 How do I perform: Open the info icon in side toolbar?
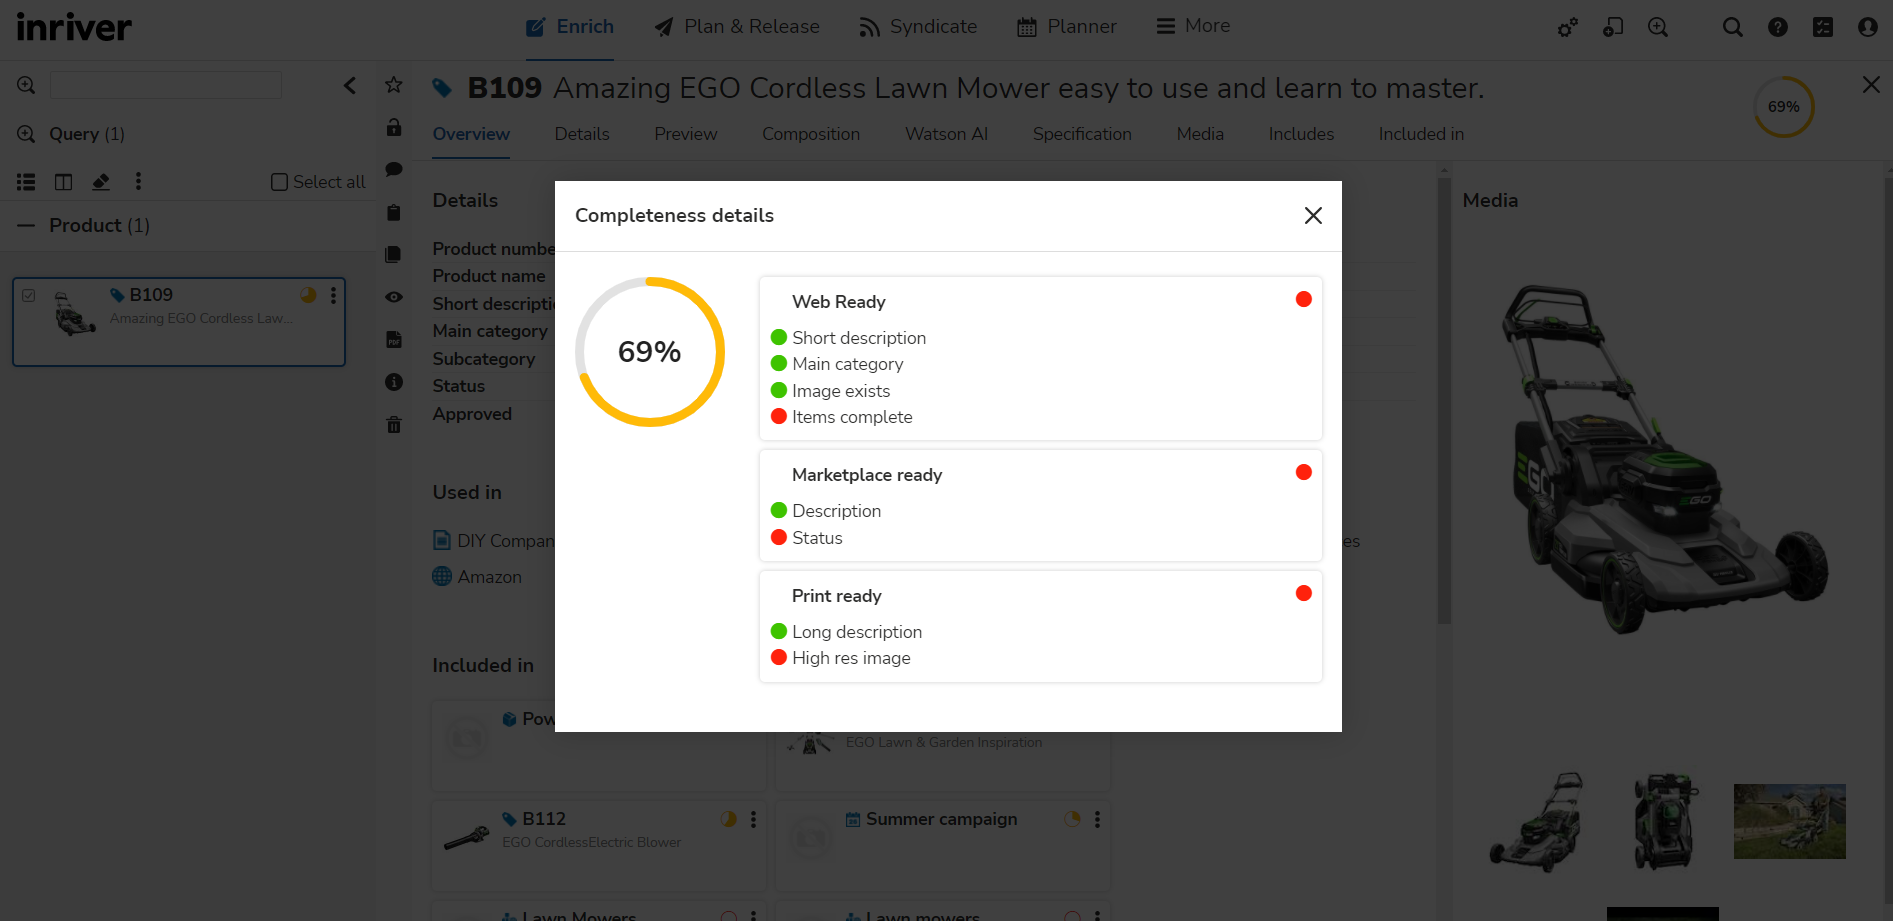[394, 382]
